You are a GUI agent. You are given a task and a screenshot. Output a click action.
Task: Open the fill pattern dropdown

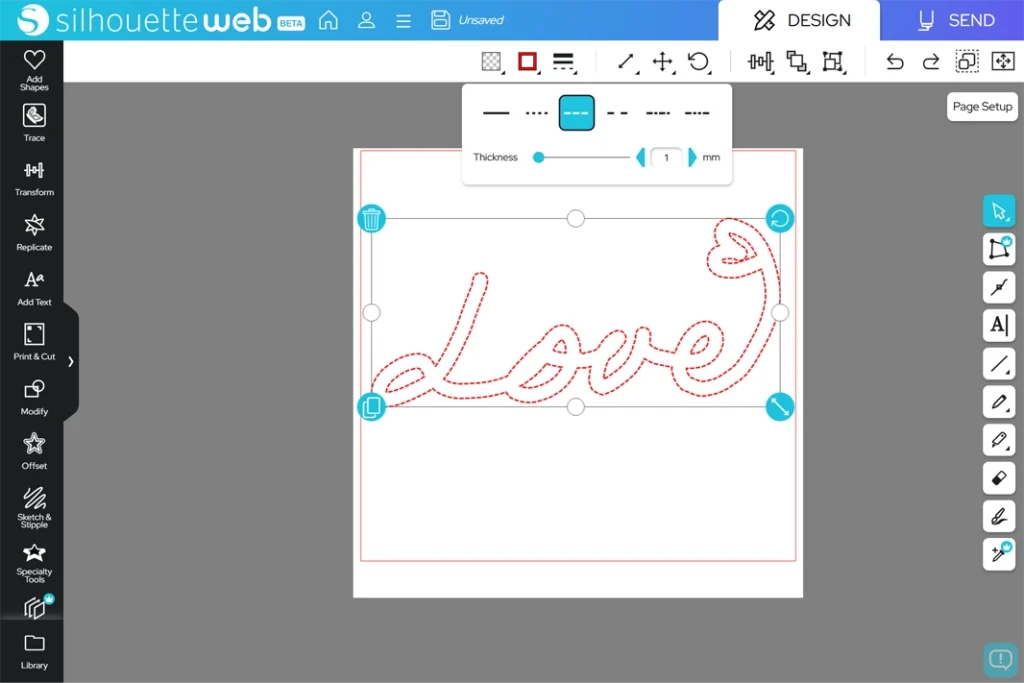[491, 62]
